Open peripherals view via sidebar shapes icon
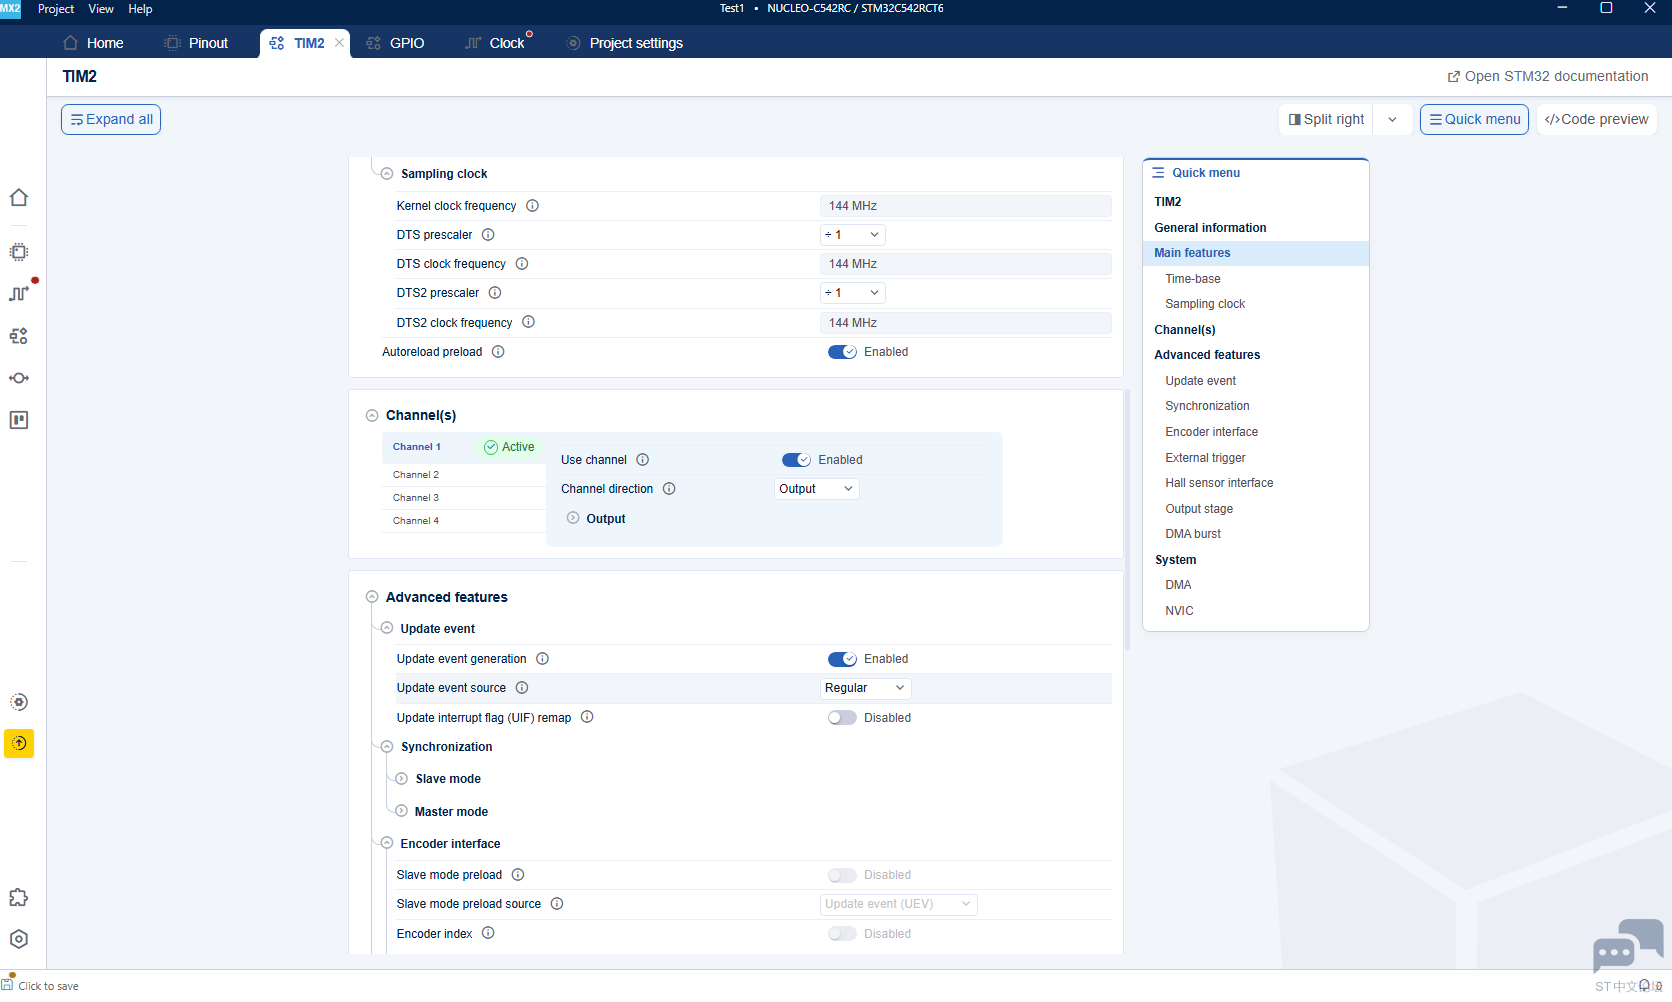This screenshot has height=1002, width=1672. [19, 336]
